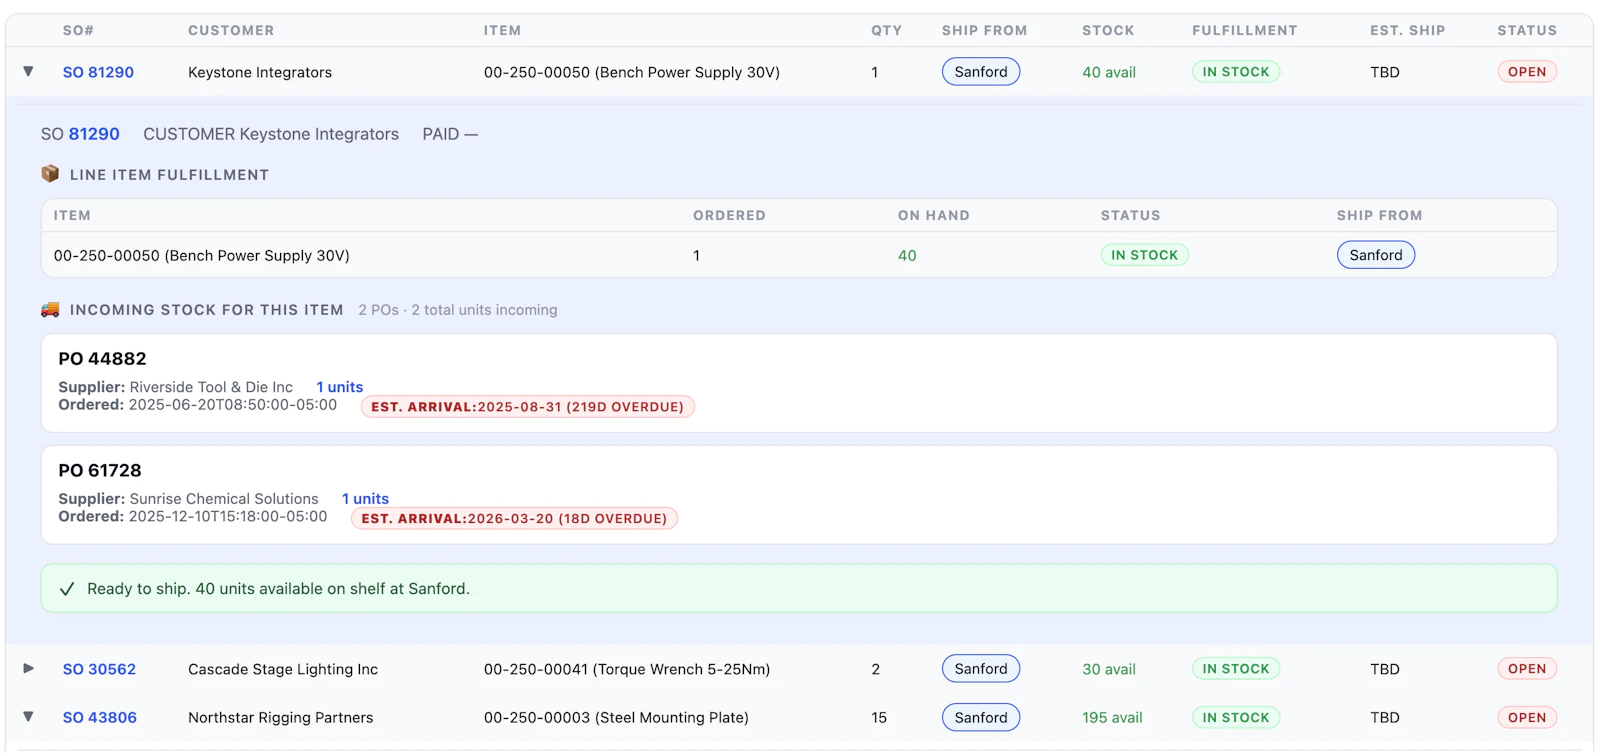Click the Northstar Rigging Partners cell

coord(281,717)
